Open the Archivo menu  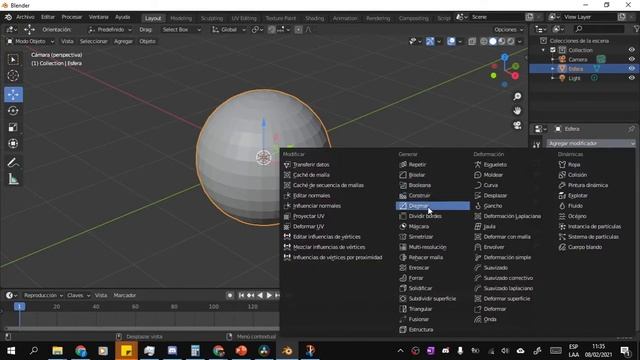click(25, 17)
